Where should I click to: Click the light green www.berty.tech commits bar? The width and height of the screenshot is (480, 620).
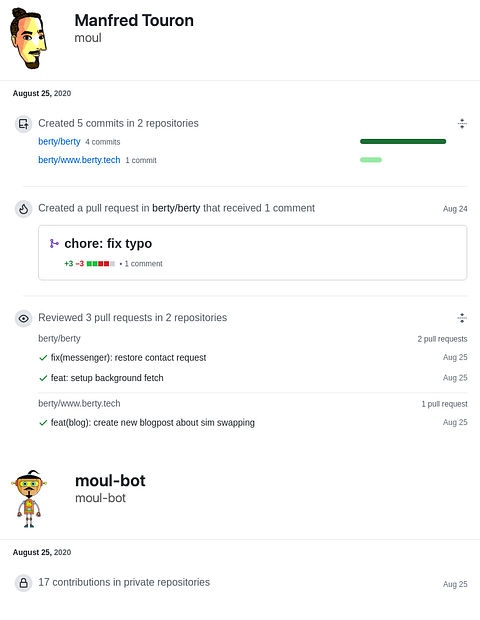tap(371, 160)
